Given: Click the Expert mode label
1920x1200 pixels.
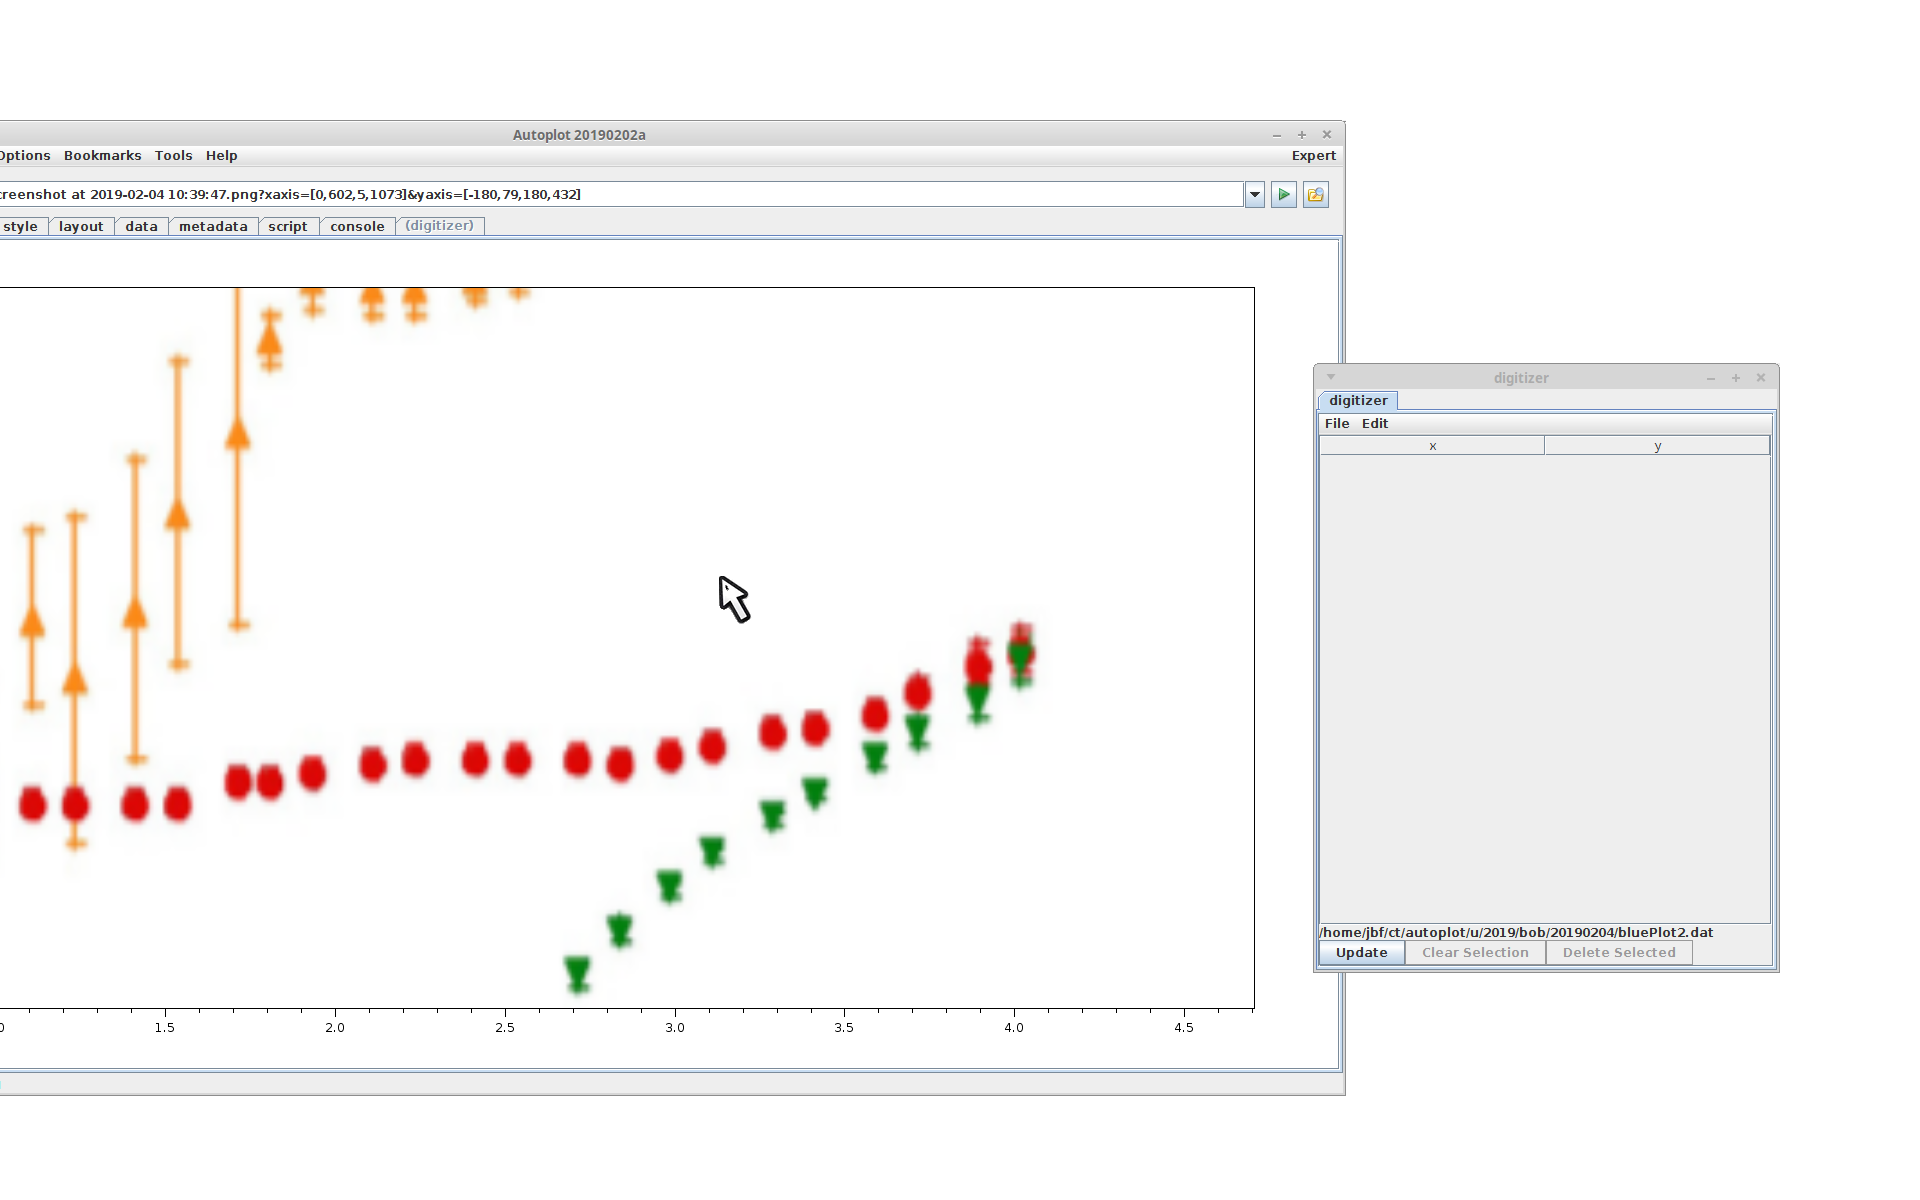Looking at the screenshot, I should tap(1313, 156).
